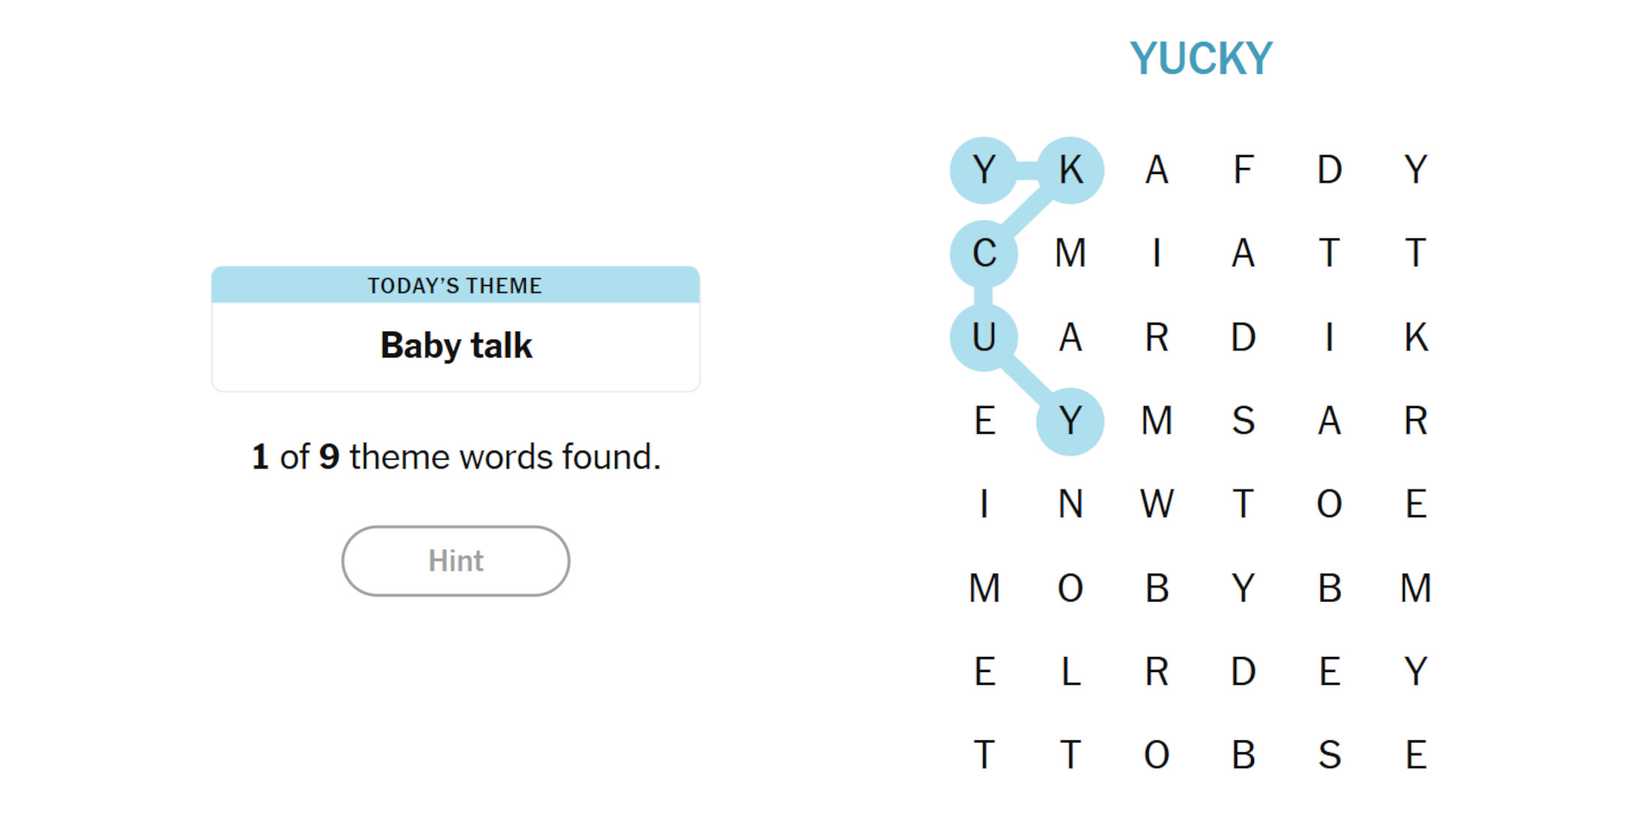Select the S between M and A
Image resolution: width=1650 pixels, height=825 pixels.
click(1243, 421)
